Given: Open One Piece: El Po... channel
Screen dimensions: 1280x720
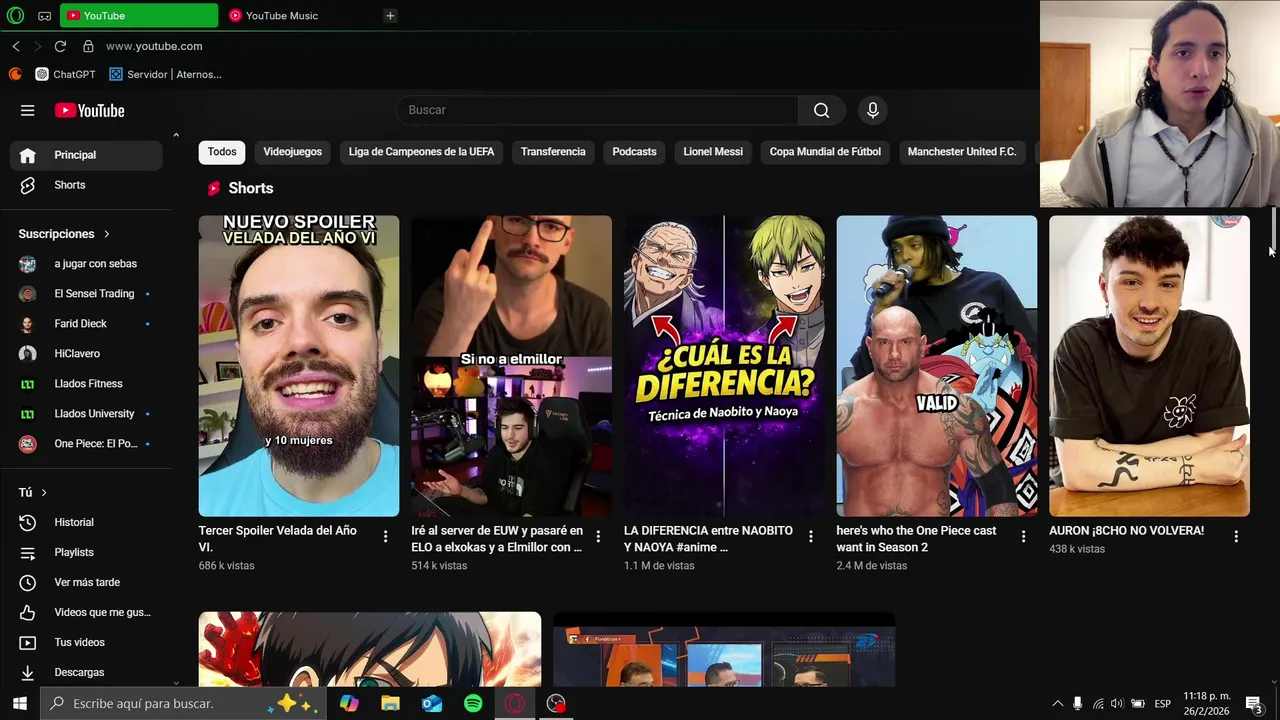Looking at the screenshot, I should pyautogui.click(x=86, y=444).
